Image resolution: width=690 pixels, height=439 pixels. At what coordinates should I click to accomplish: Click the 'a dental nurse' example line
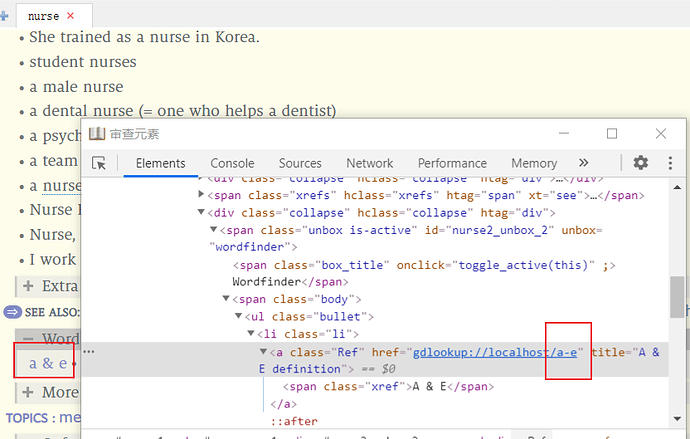183,111
